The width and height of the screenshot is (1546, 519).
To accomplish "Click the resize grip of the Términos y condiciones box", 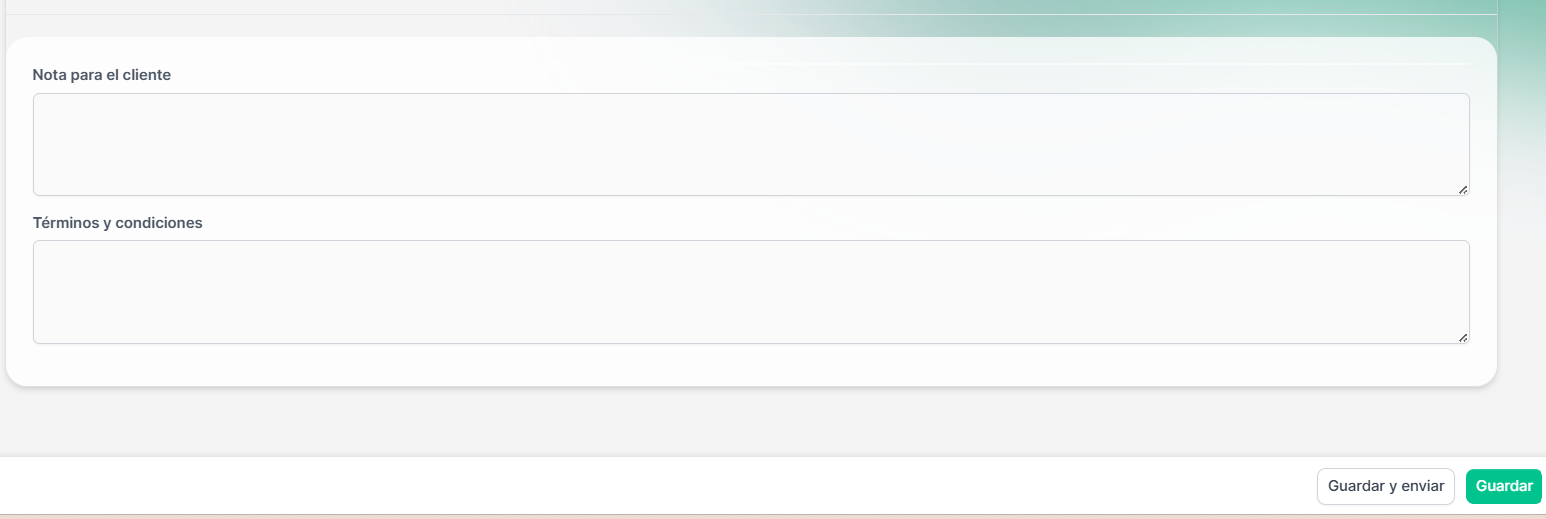I will point(1463,337).
